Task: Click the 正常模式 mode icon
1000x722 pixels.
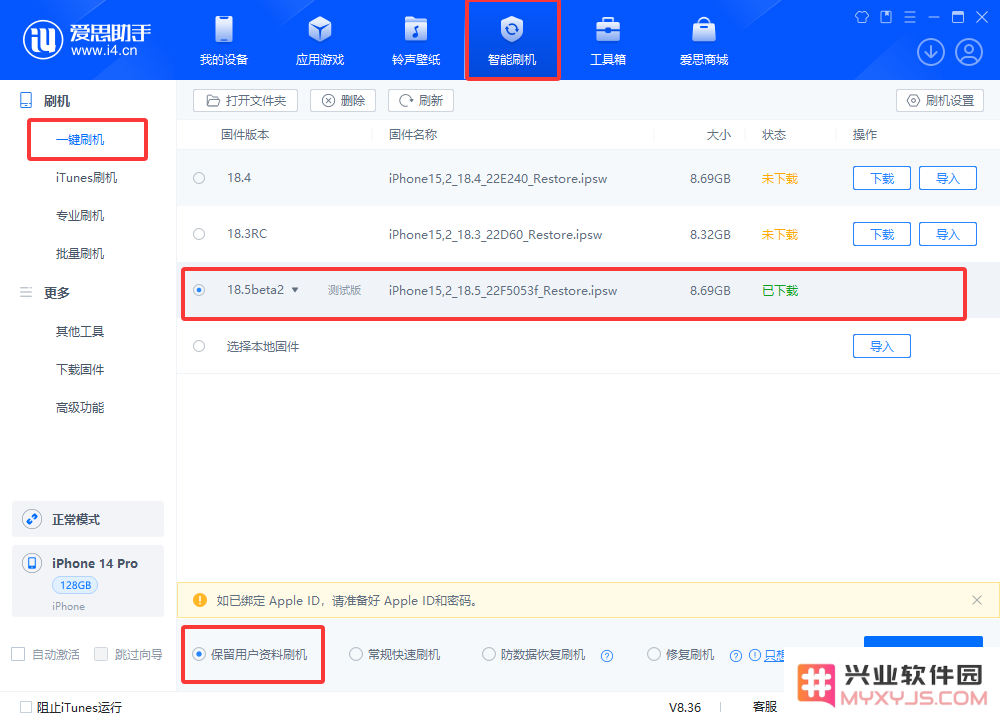Action: (32, 519)
